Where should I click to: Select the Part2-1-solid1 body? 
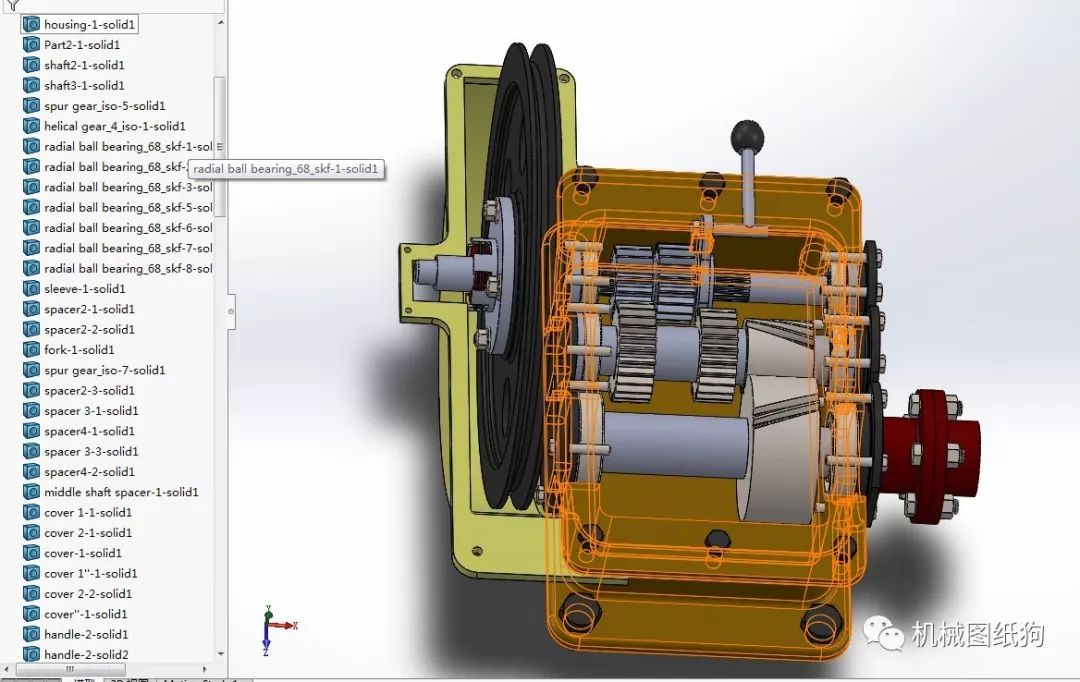[82, 45]
